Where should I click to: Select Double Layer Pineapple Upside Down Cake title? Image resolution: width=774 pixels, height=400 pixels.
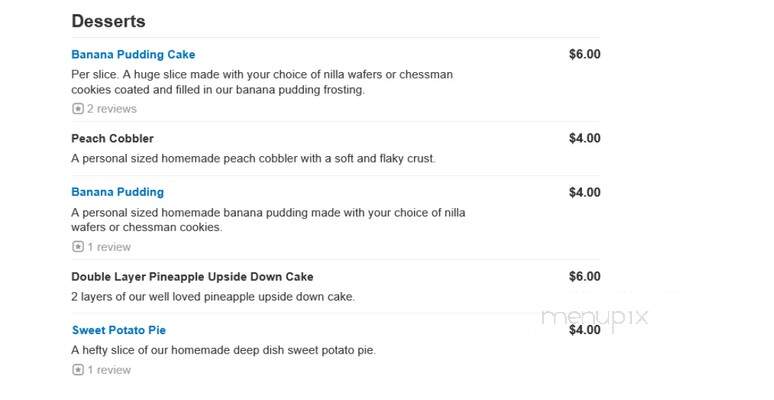(193, 277)
